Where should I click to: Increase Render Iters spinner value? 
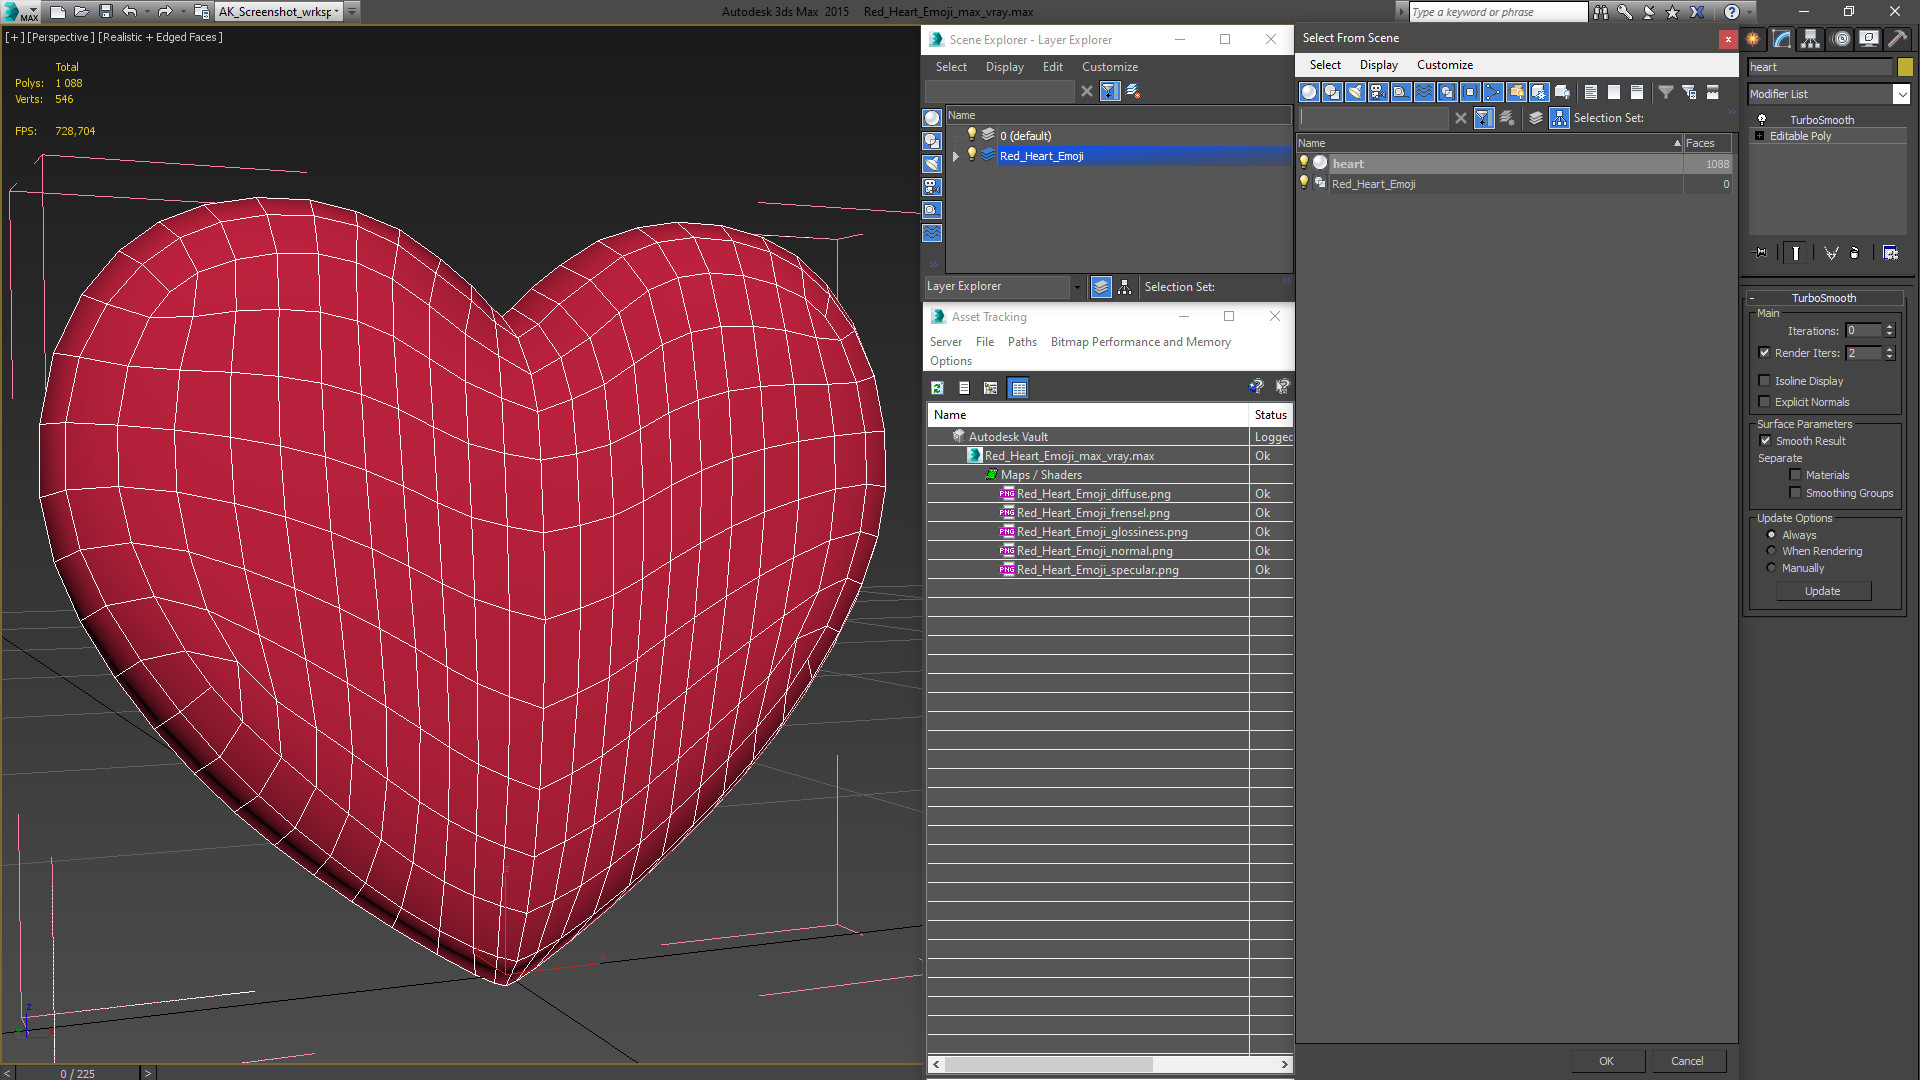tap(1889, 349)
